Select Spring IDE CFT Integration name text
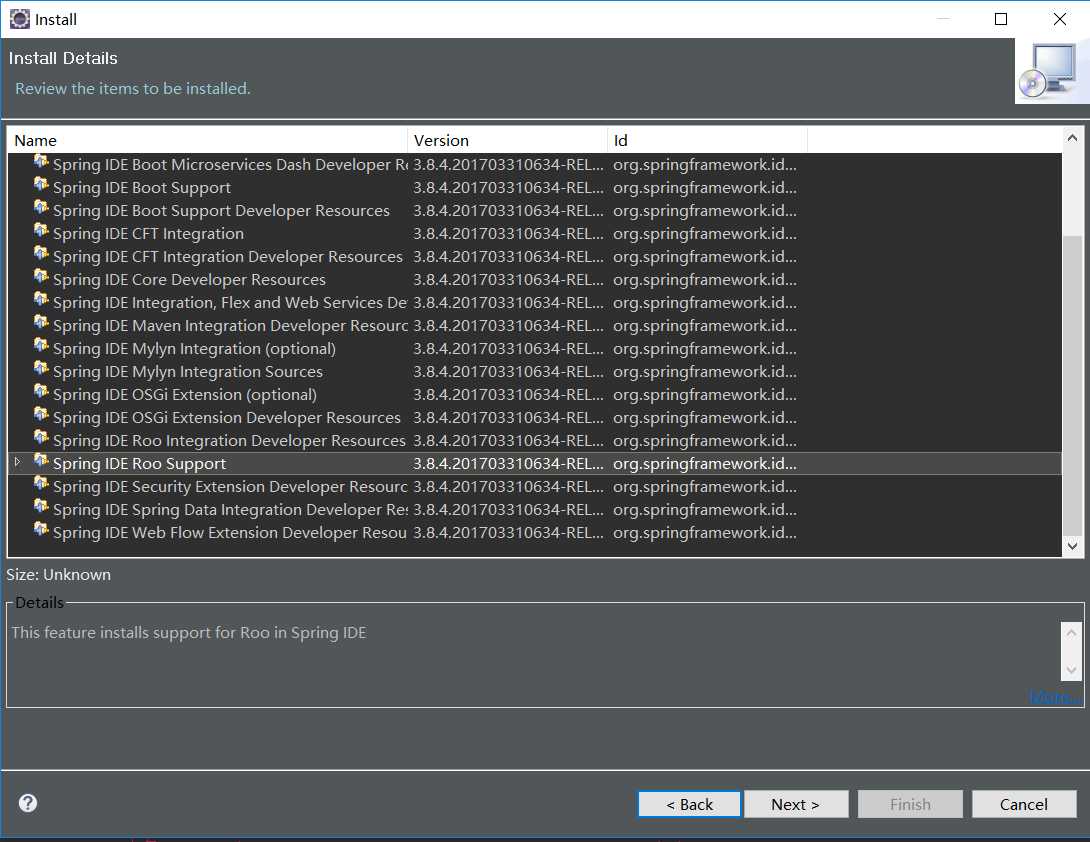Image resolution: width=1090 pixels, height=842 pixels. tap(148, 234)
